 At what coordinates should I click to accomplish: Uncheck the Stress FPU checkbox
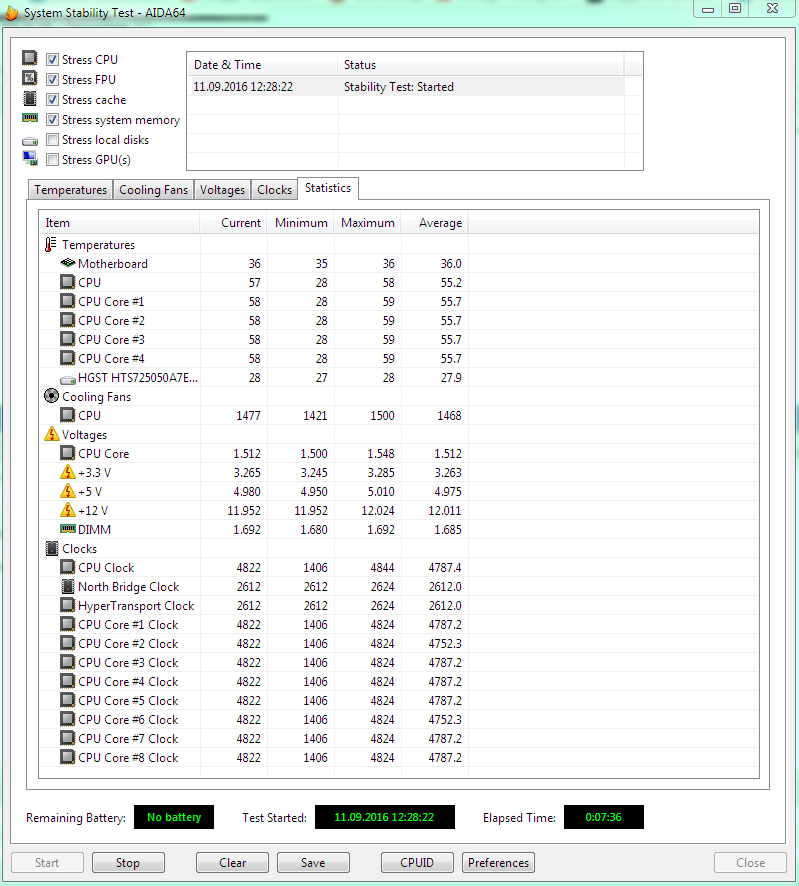pyautogui.click(x=53, y=79)
